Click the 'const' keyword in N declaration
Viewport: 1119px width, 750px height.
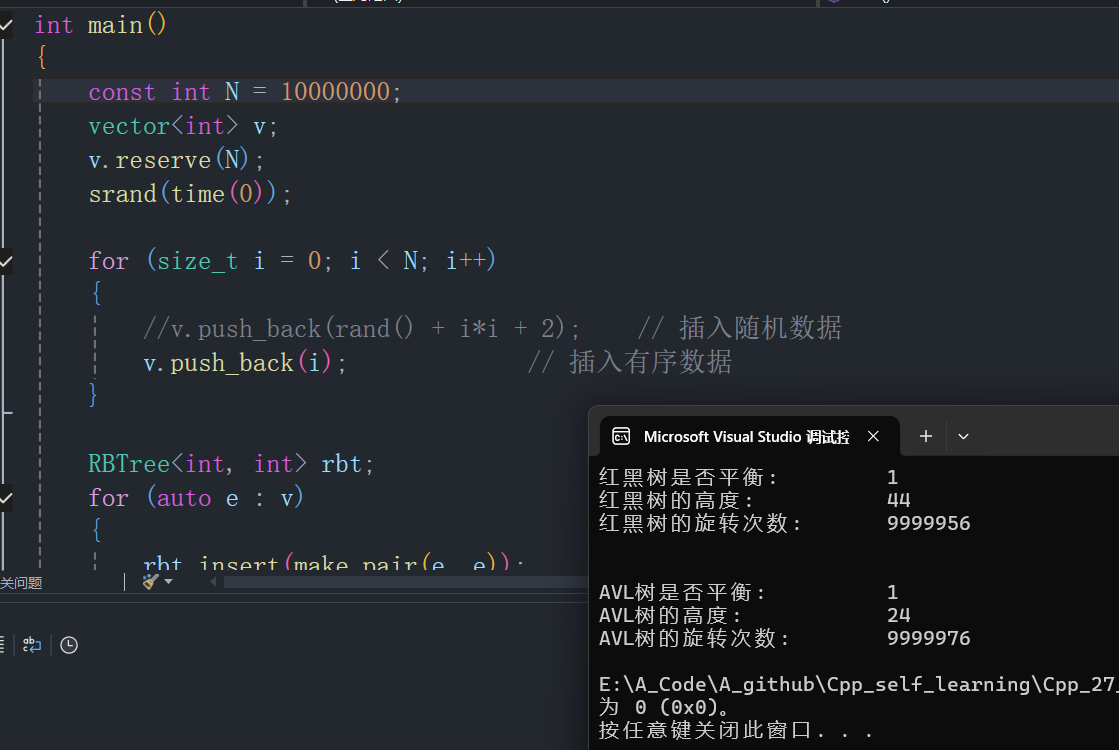point(121,92)
